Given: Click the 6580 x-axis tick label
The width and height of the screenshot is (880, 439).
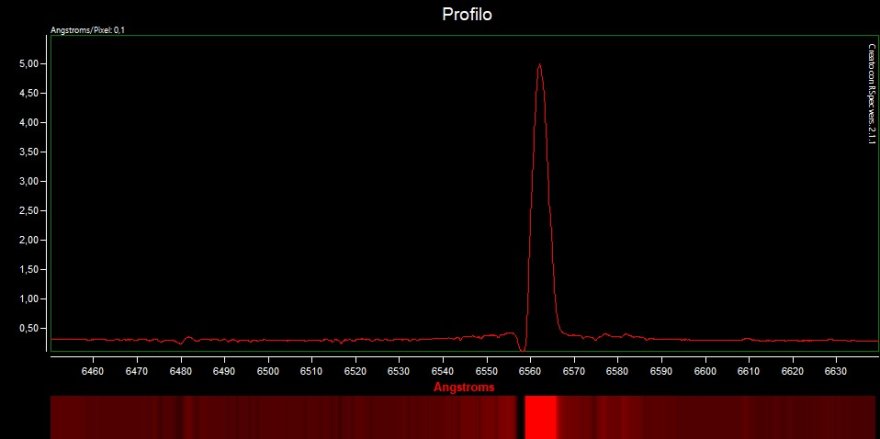Looking at the screenshot, I should coord(617,371).
